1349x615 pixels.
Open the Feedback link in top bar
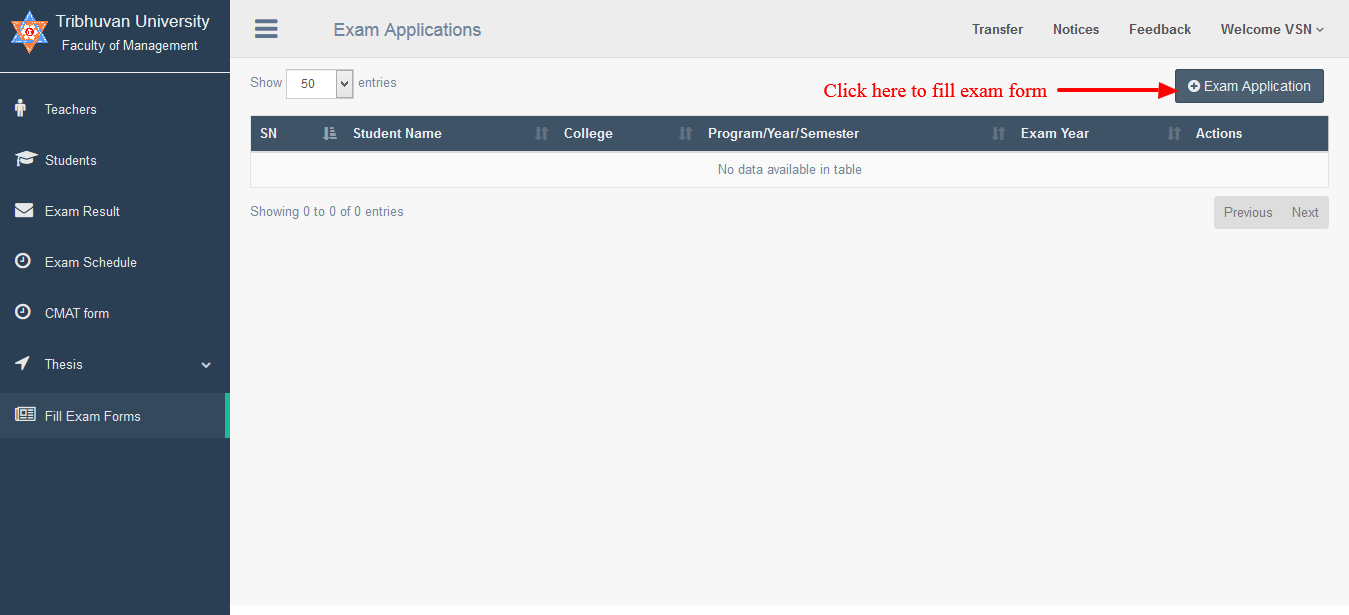pyautogui.click(x=1159, y=30)
